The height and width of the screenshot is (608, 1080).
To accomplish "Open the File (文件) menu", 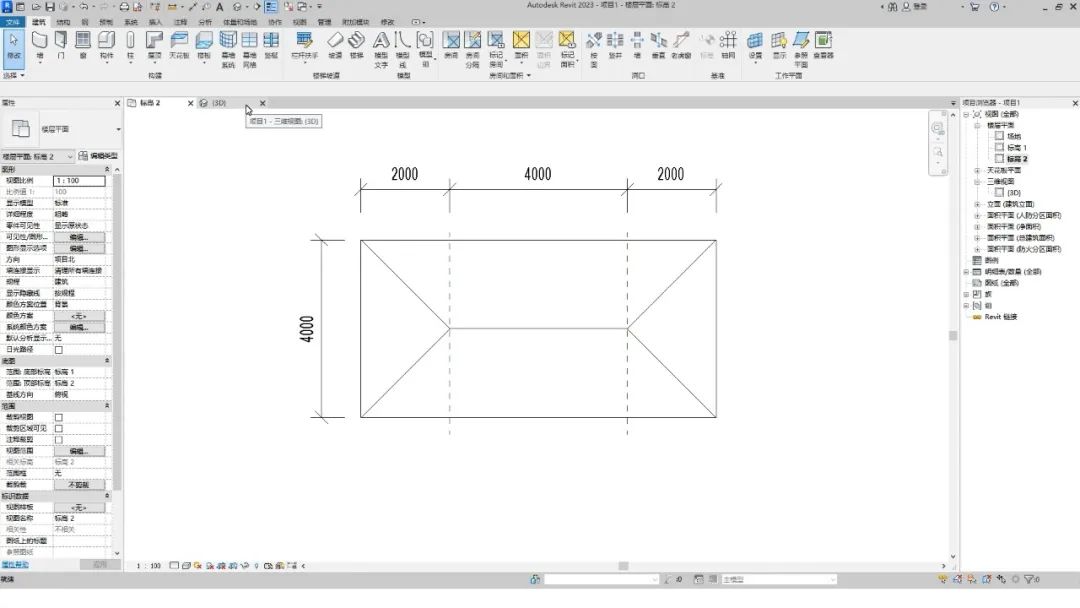I will [12, 21].
